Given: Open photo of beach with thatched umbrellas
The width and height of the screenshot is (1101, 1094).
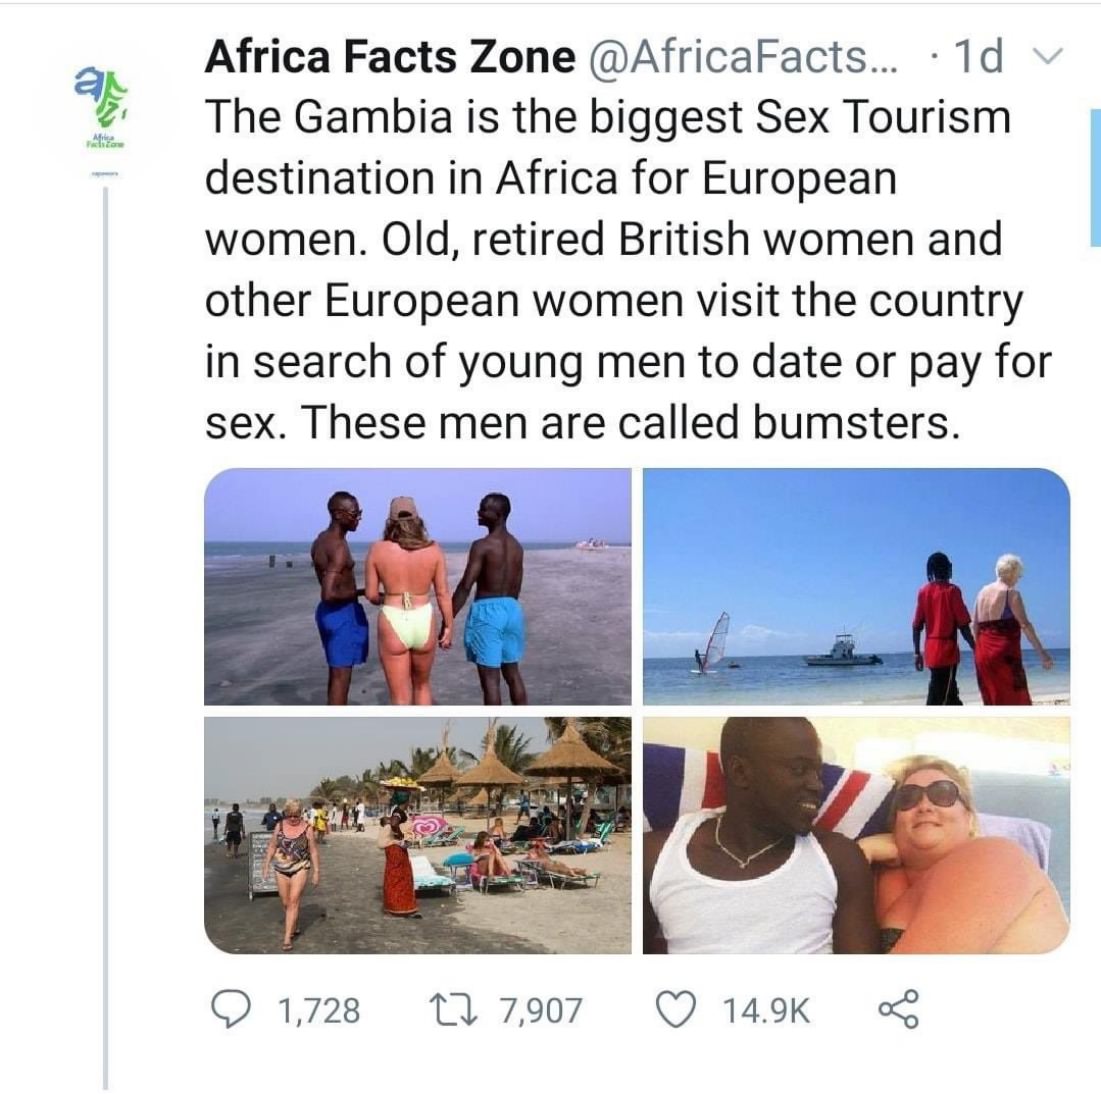Looking at the screenshot, I should (418, 835).
